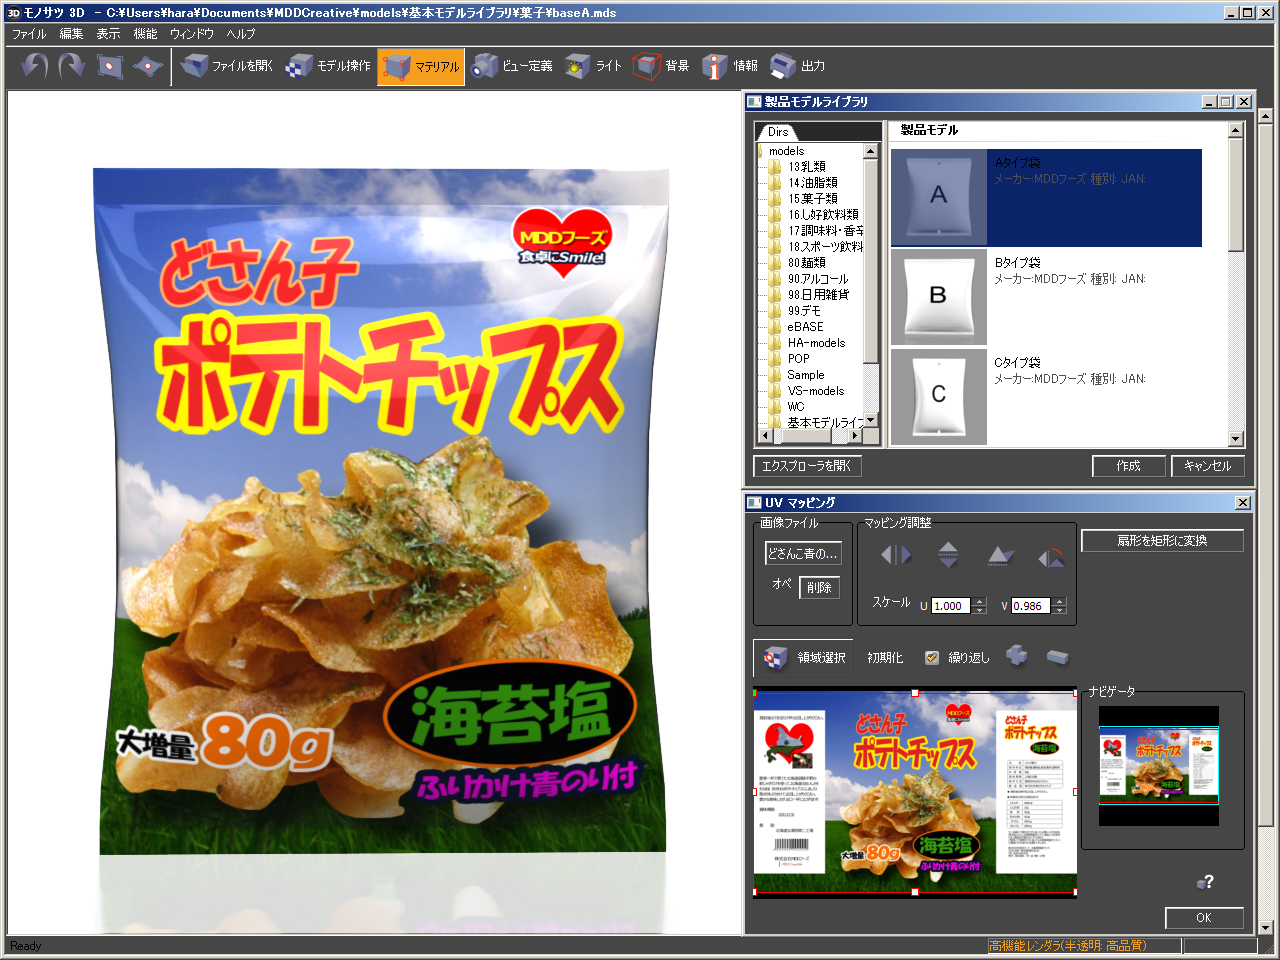Open the 情報 information panel

[730, 66]
